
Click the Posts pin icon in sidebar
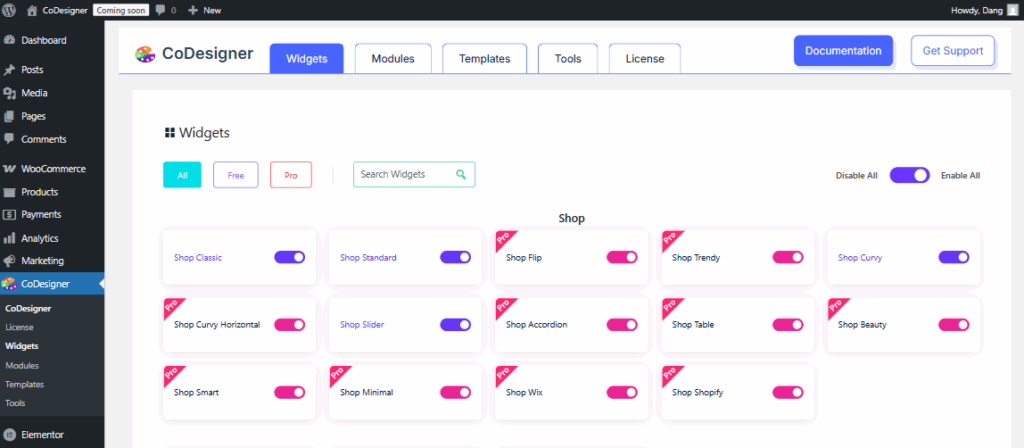(9, 70)
